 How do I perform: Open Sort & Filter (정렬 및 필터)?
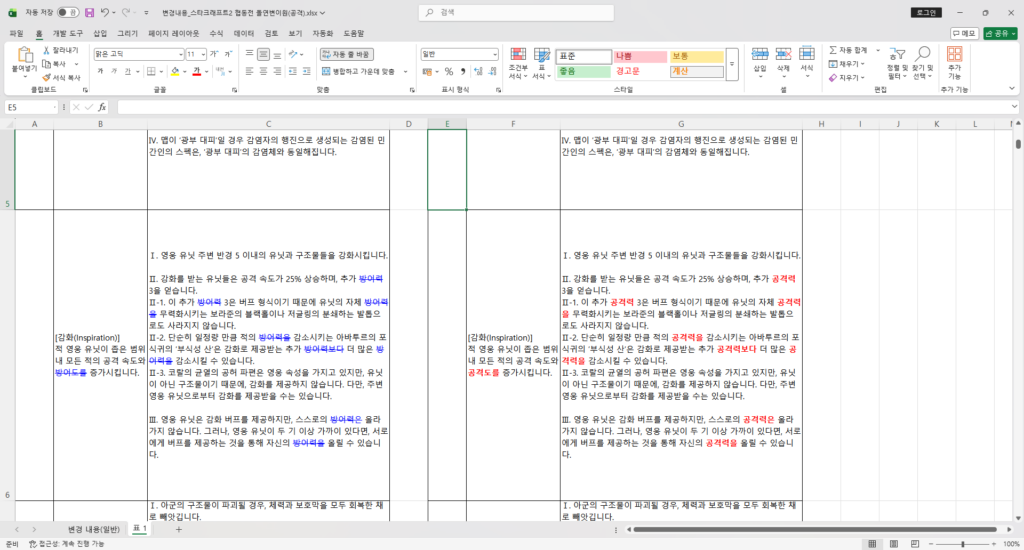pyautogui.click(x=895, y=62)
